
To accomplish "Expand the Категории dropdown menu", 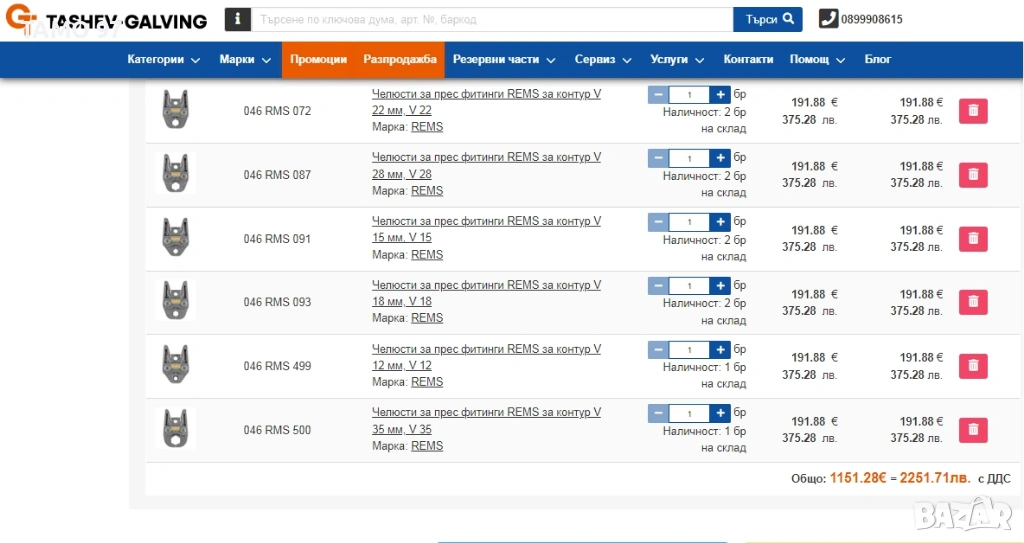I will click(164, 60).
